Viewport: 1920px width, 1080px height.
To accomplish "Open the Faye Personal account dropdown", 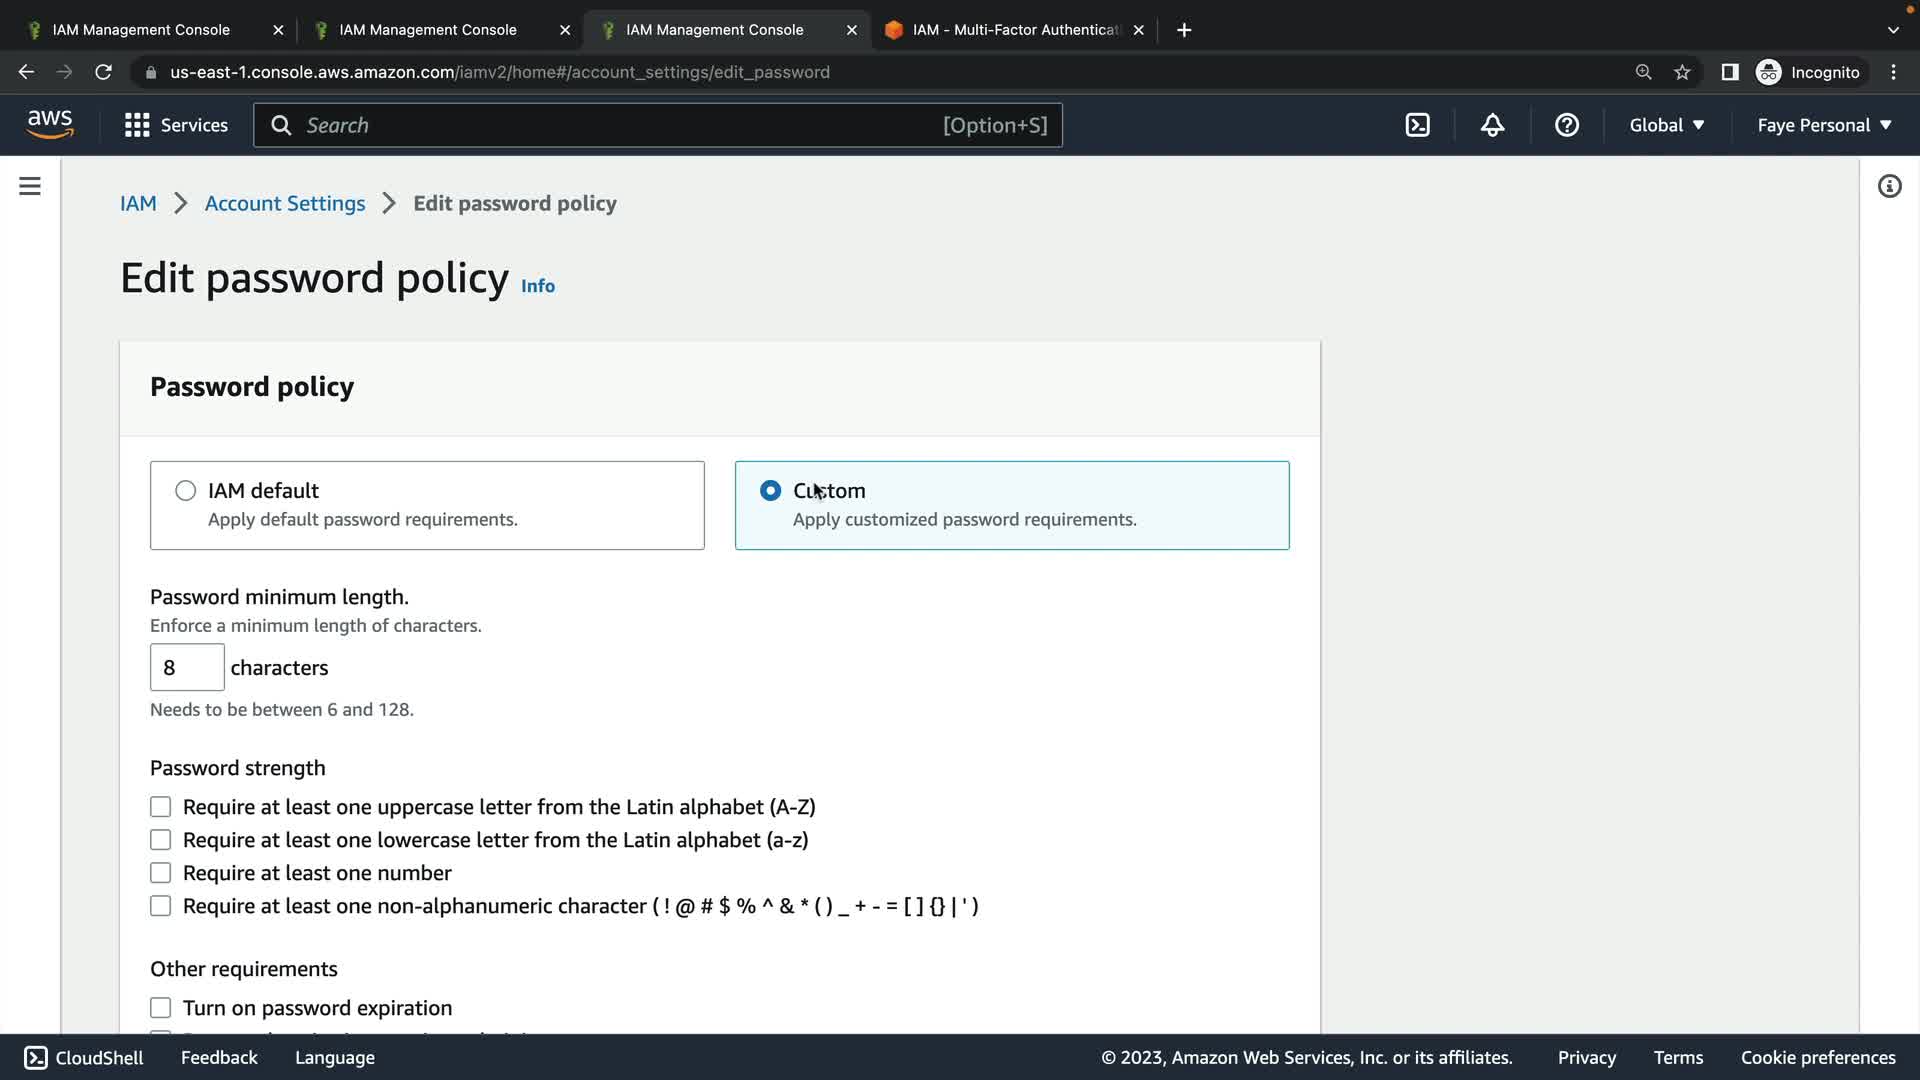I will [1824, 125].
